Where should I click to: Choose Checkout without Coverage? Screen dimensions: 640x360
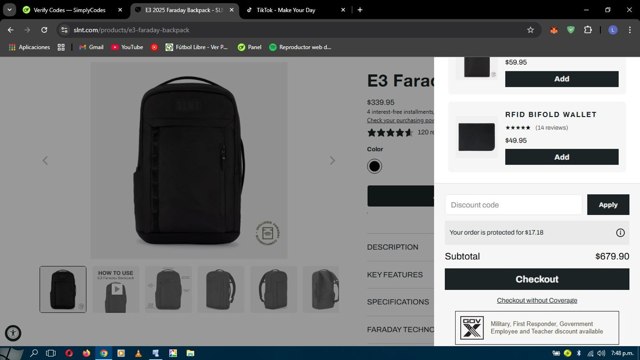pyautogui.click(x=537, y=300)
